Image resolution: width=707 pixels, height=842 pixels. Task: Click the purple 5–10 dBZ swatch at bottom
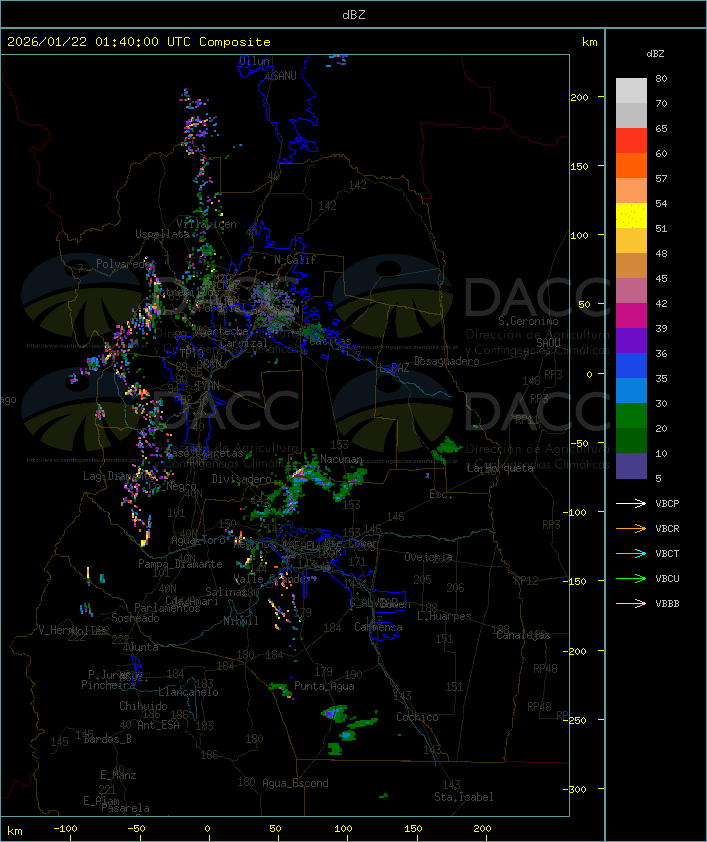coord(631,466)
